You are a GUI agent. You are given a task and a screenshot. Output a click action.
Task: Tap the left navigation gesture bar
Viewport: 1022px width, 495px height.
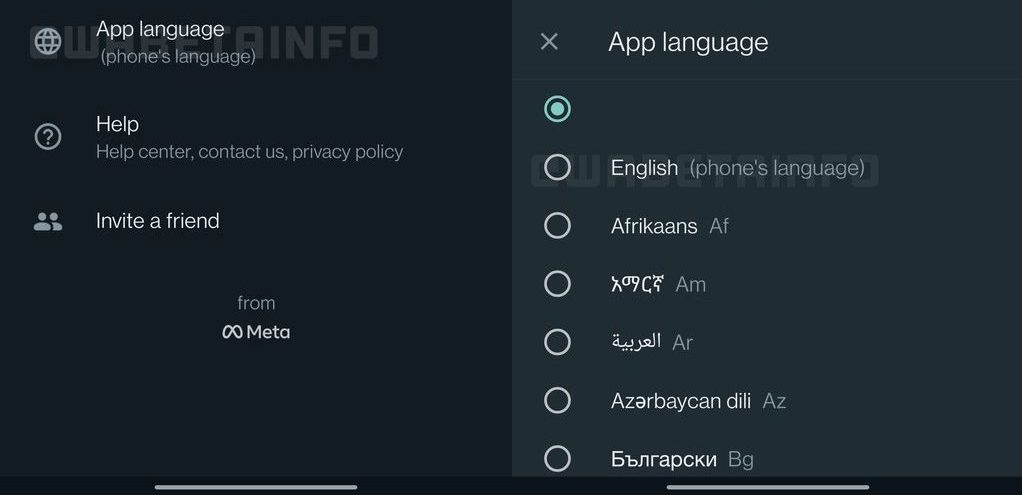256,487
